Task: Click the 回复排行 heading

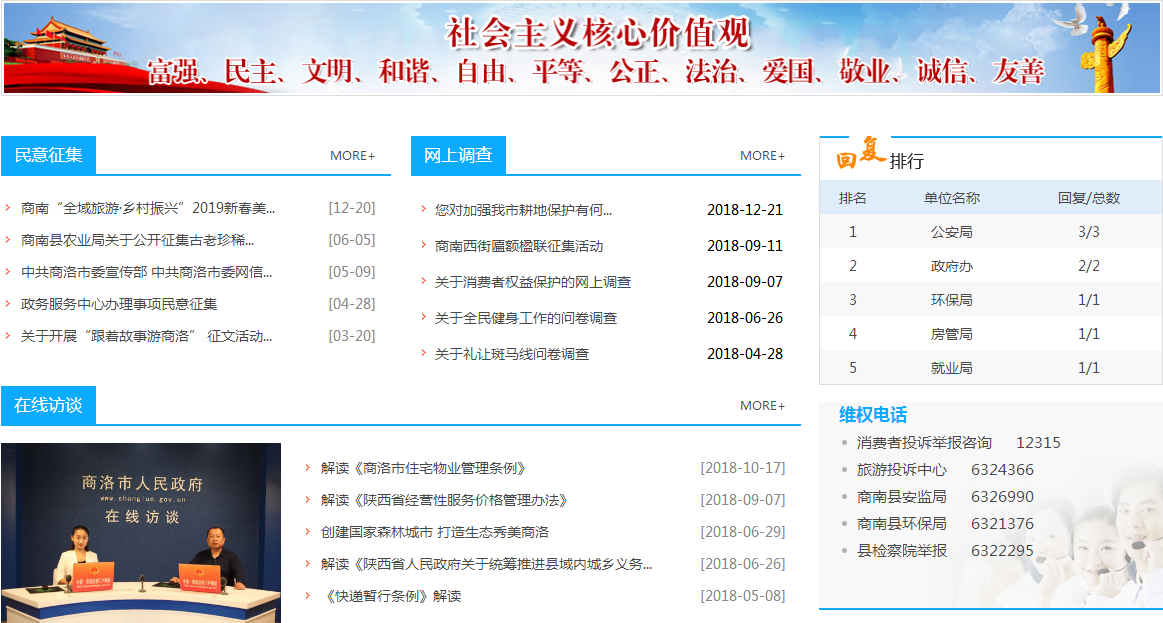Action: coord(880,154)
